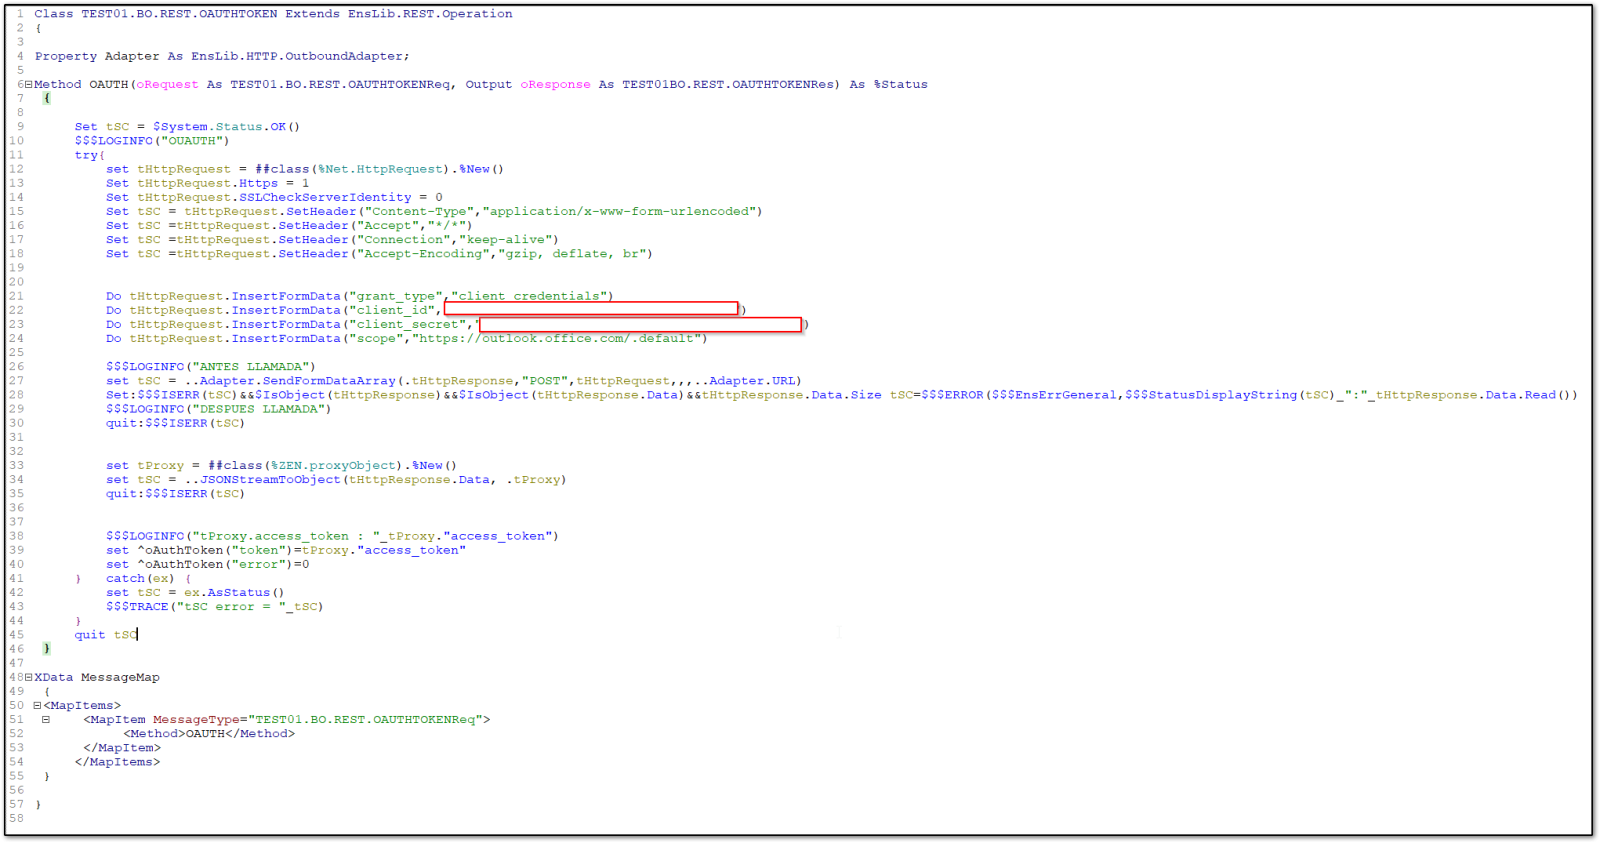
Task: Collapse the Method OAUTH fold marker
Action: (x=28, y=85)
